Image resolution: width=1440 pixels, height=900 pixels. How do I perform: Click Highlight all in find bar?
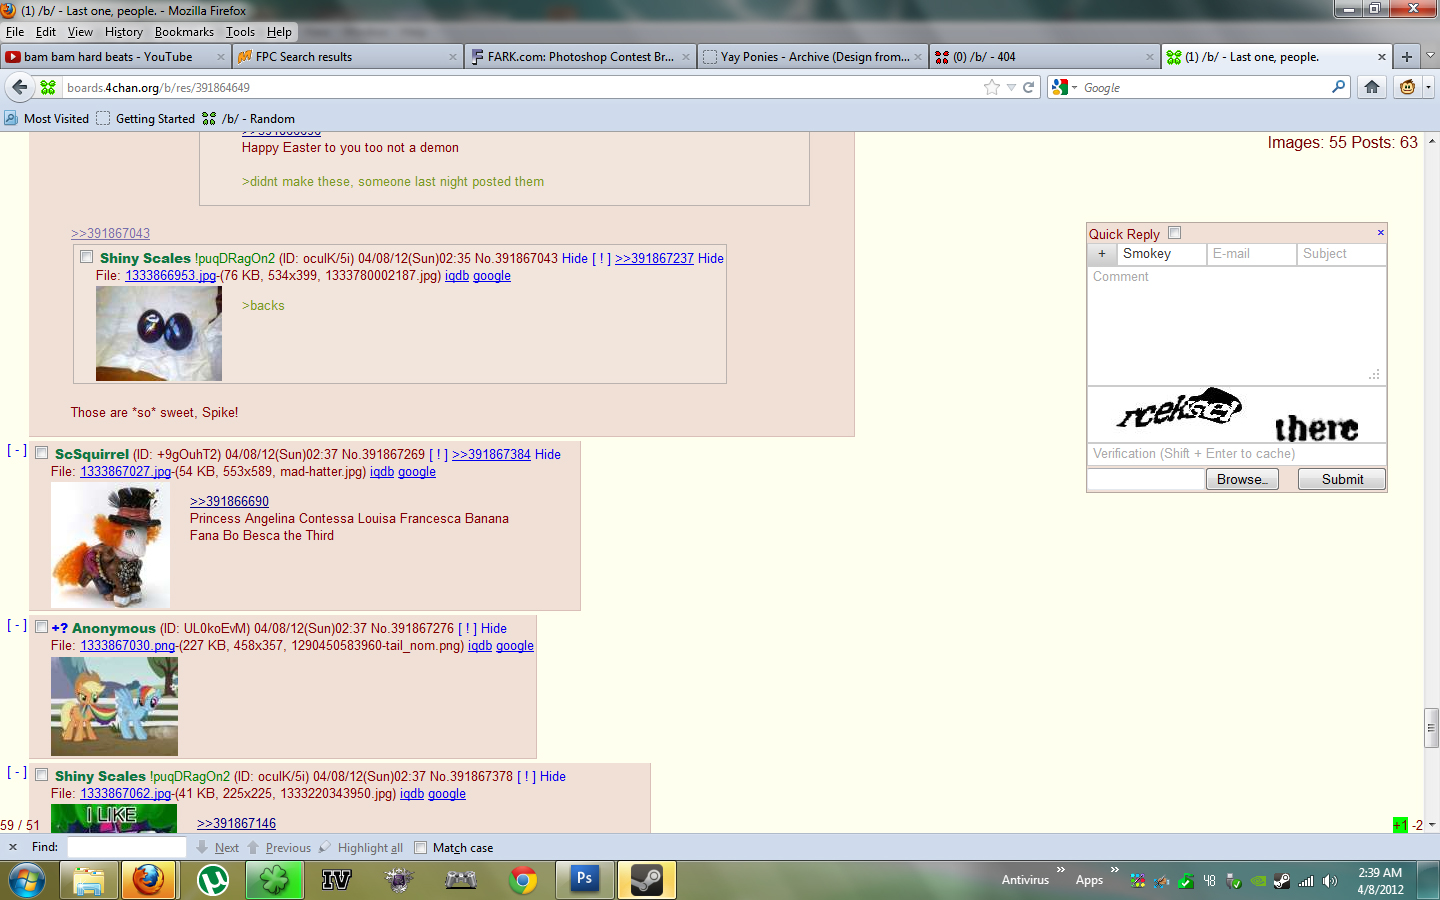point(361,848)
